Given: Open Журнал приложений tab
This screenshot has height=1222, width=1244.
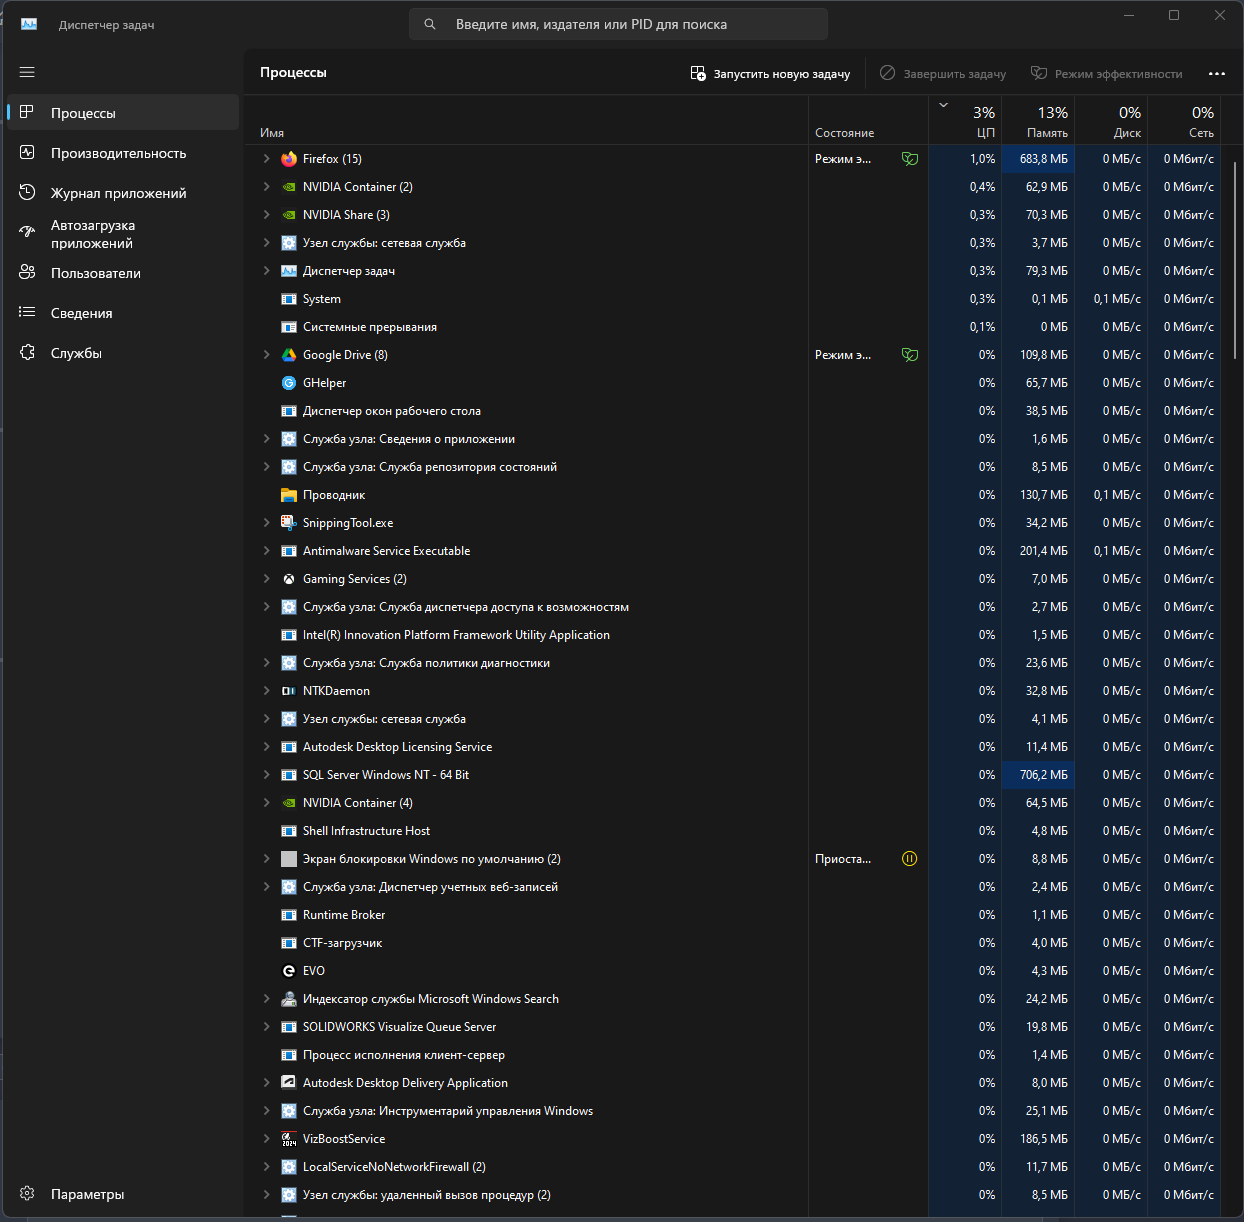Looking at the screenshot, I should click(123, 193).
